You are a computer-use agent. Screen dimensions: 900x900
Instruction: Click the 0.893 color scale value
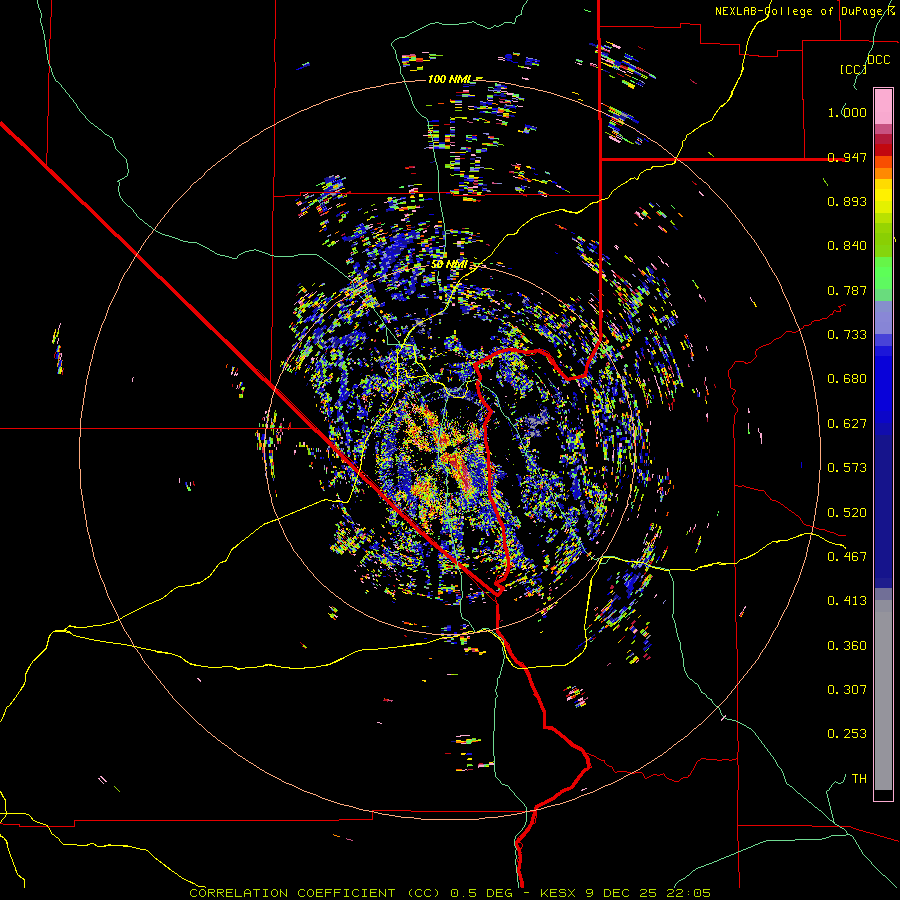click(847, 201)
